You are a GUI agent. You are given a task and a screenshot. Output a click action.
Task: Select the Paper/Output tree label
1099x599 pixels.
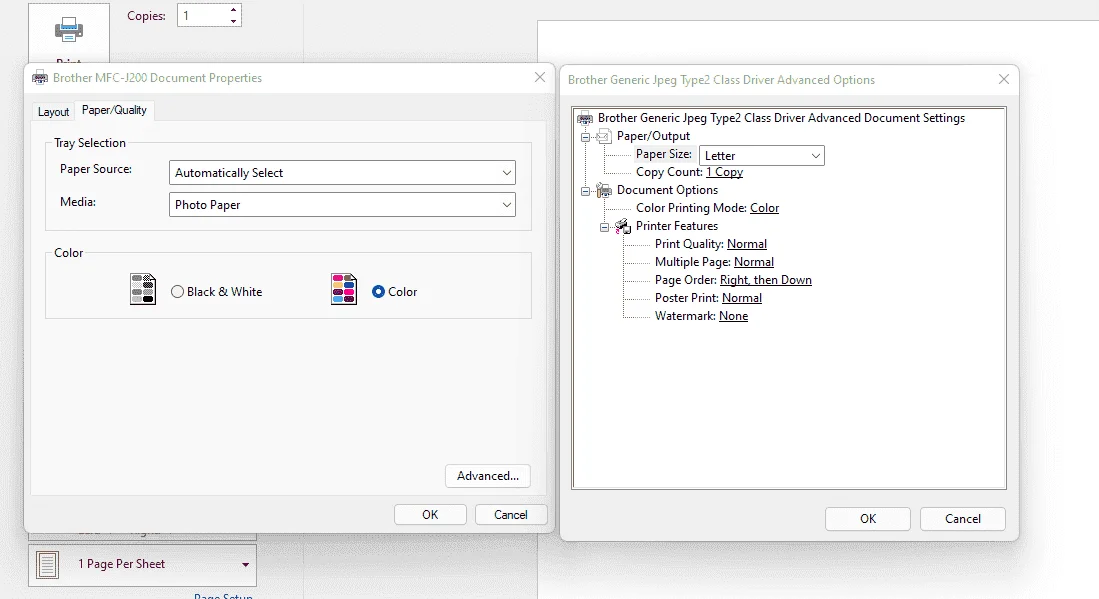(x=653, y=136)
